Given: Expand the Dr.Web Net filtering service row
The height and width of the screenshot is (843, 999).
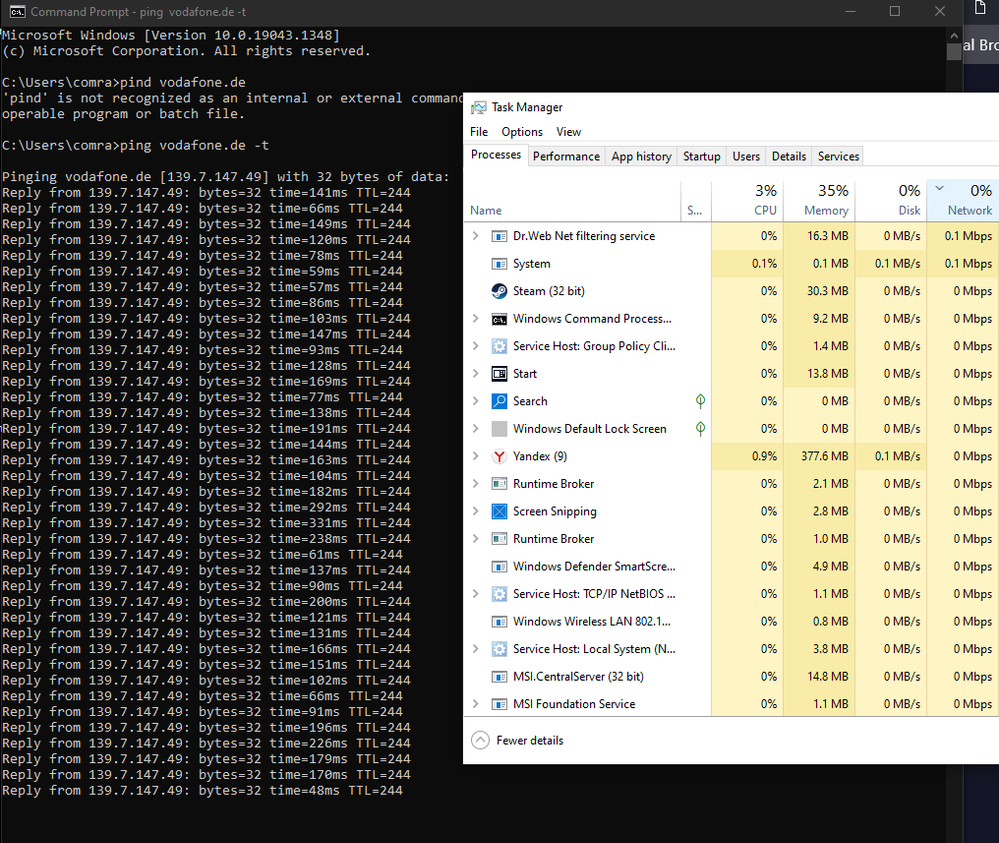Looking at the screenshot, I should pos(476,236).
